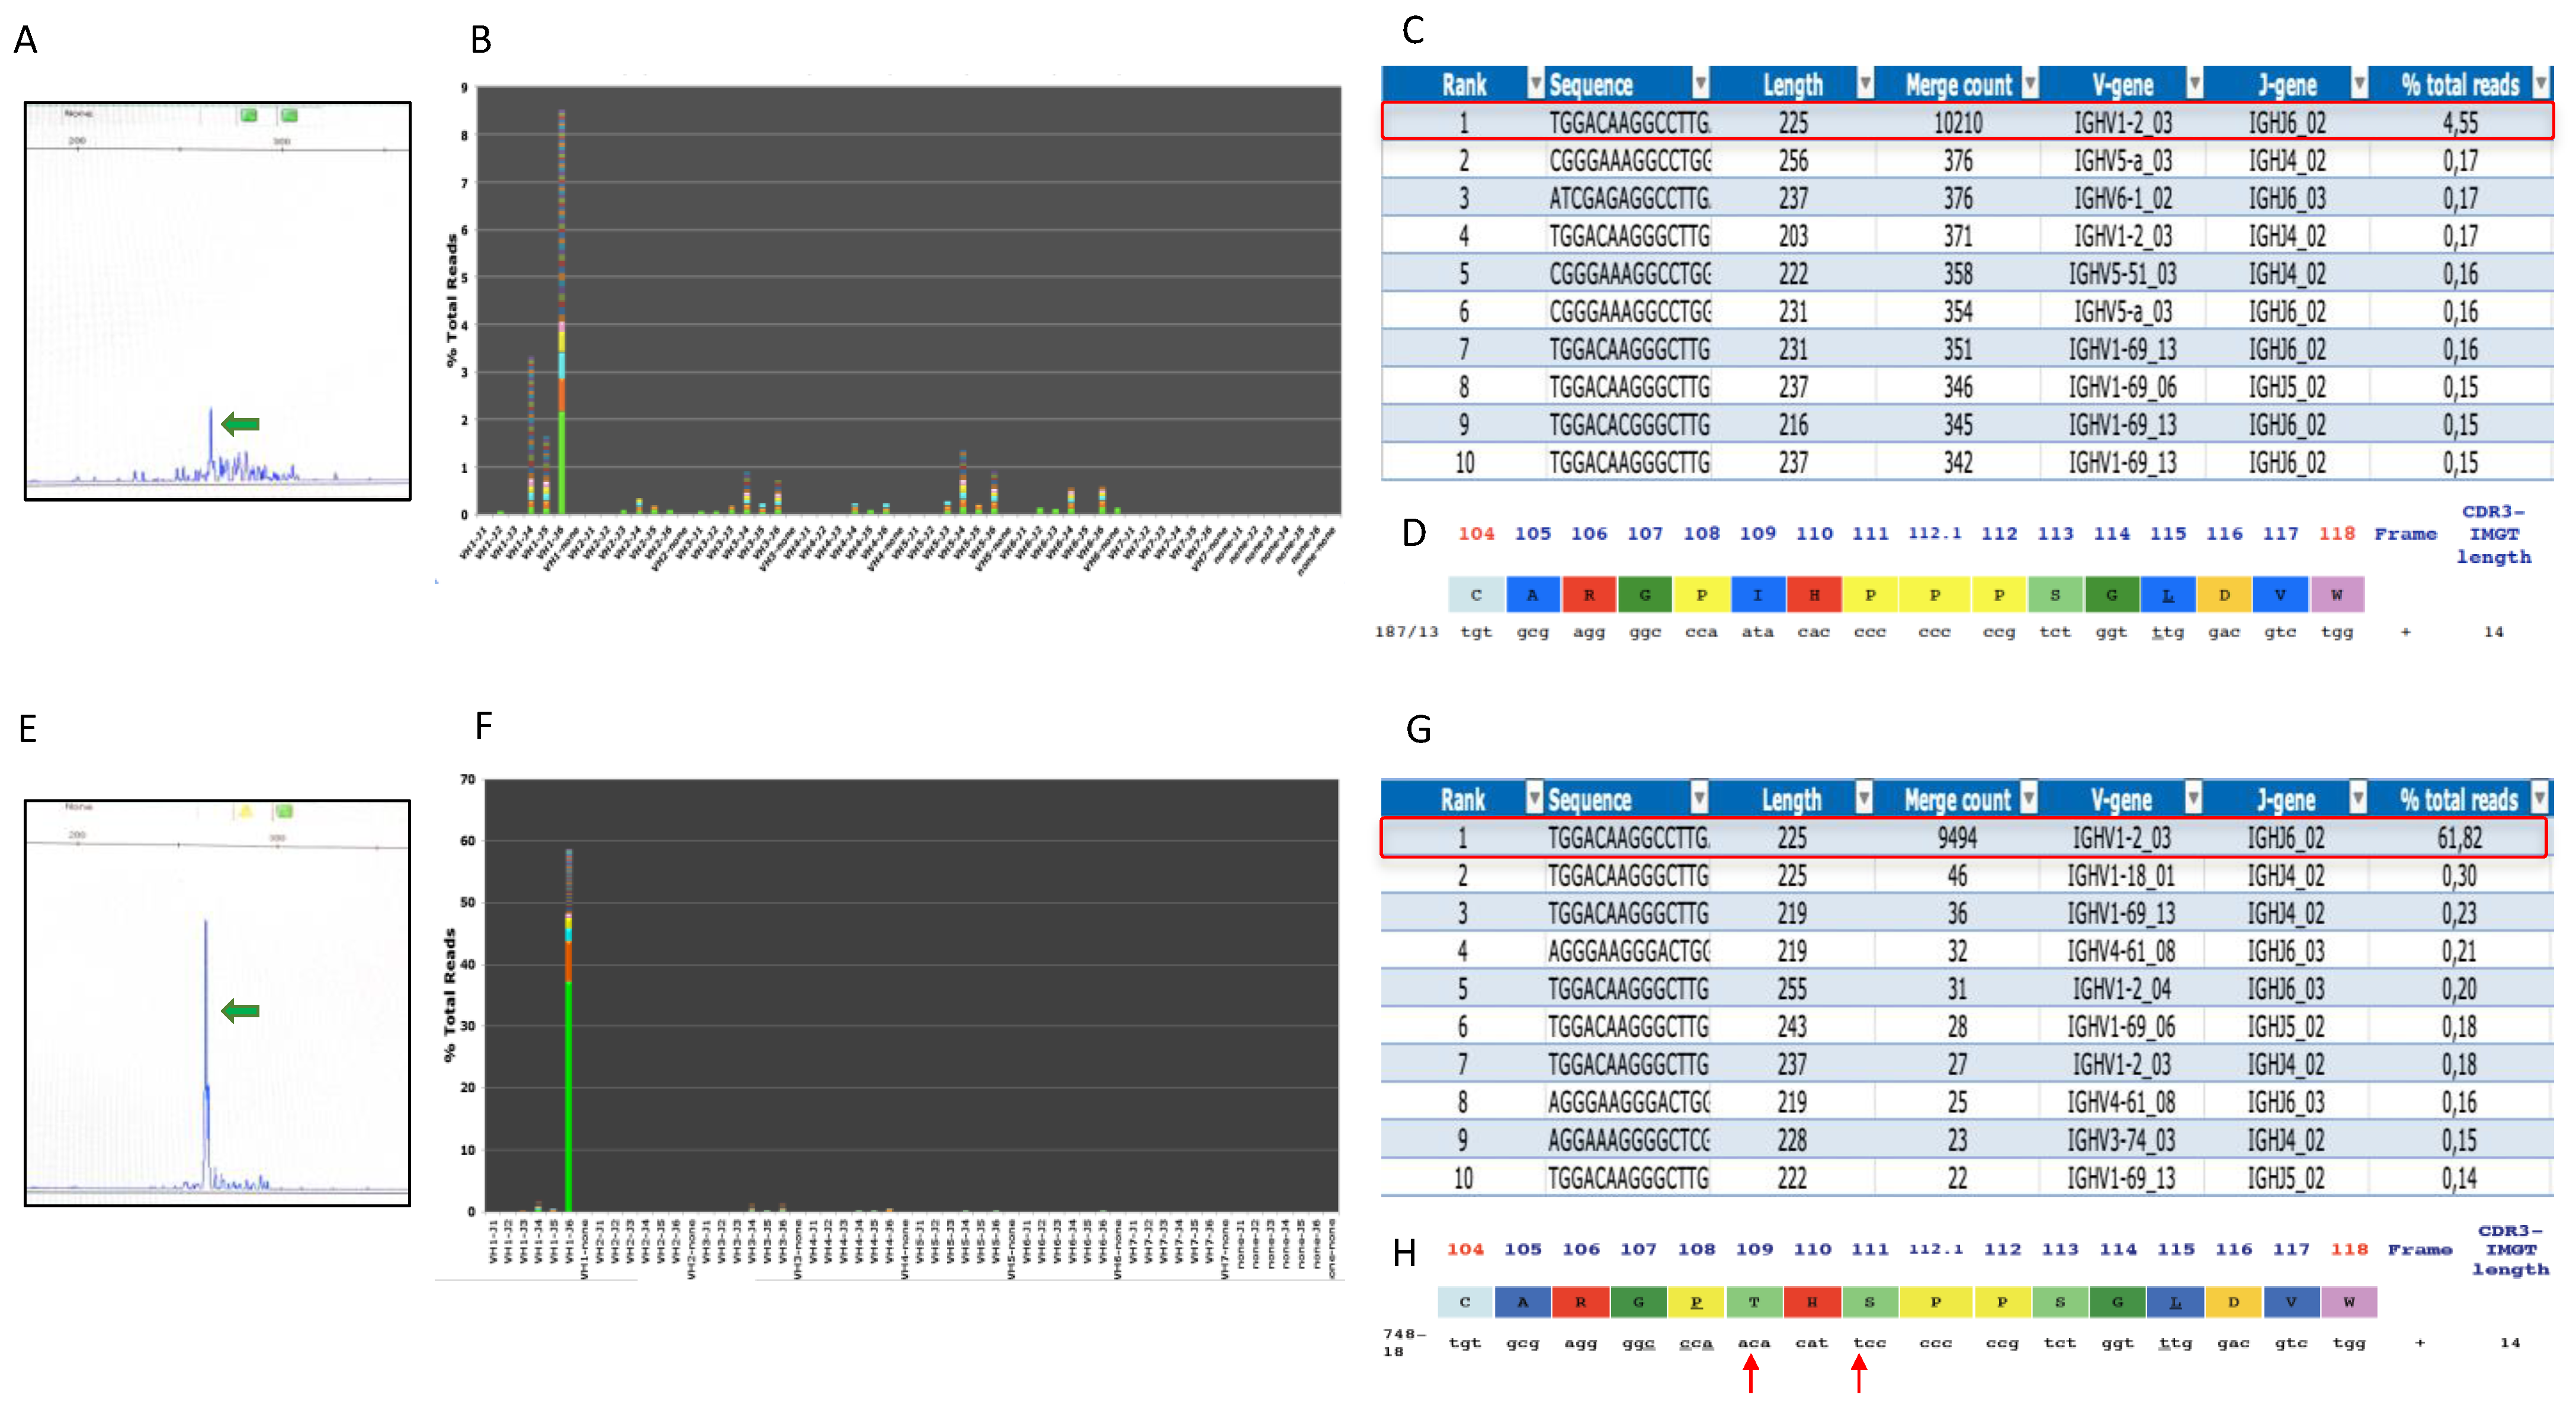
Task: Click the right green status icon in panel A
Action: click(x=289, y=115)
